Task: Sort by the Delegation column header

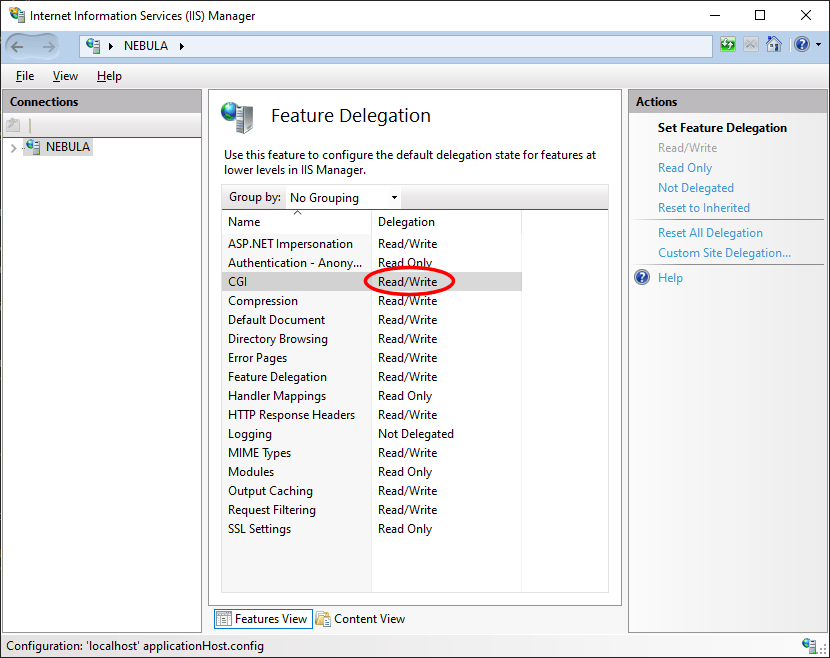Action: point(446,222)
